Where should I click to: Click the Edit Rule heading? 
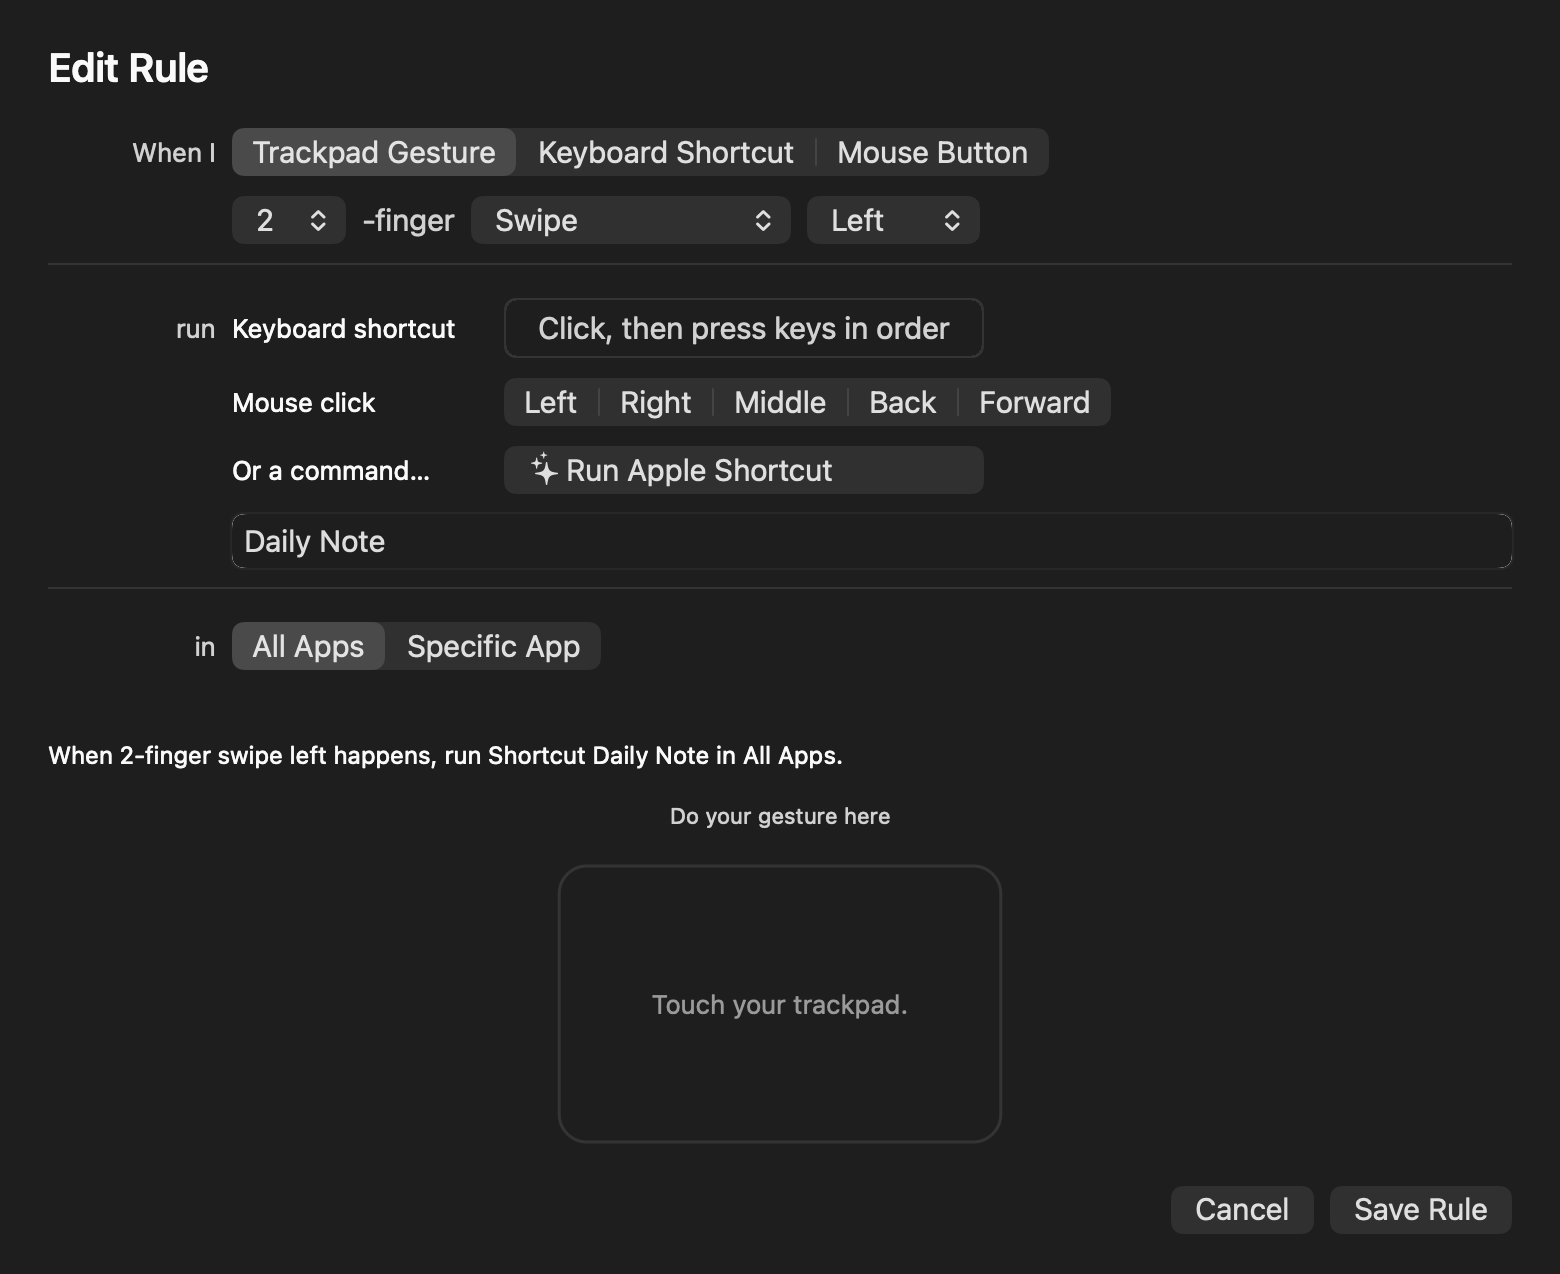coord(128,68)
